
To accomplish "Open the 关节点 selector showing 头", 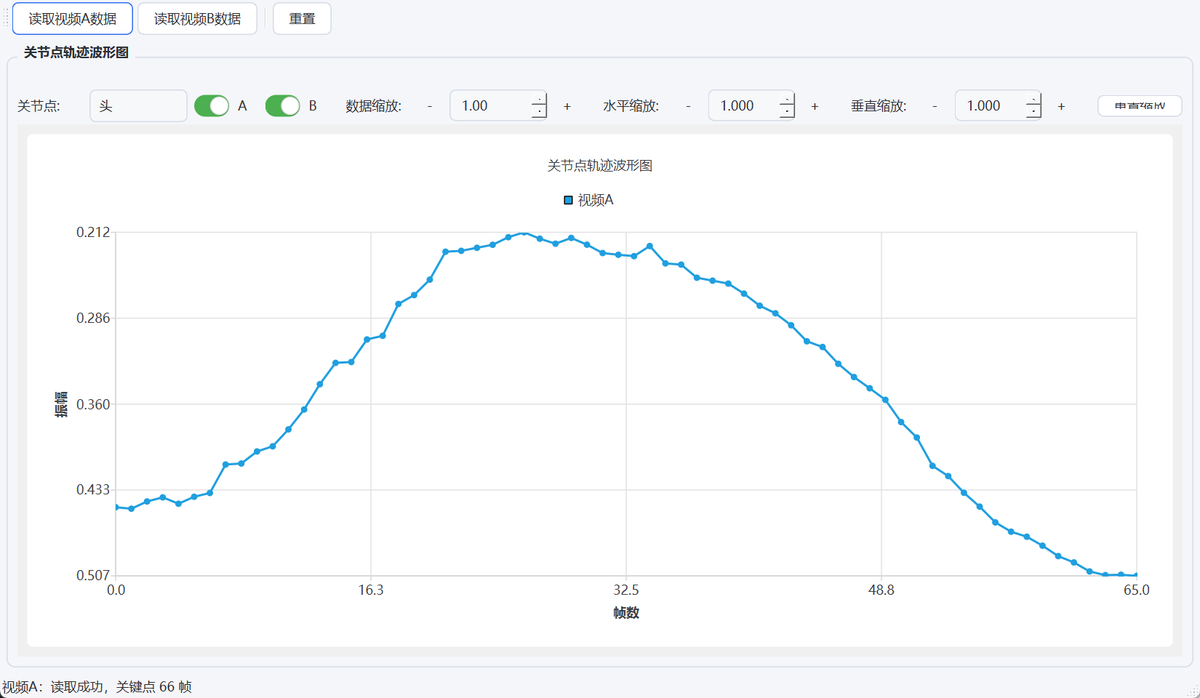I will [138, 105].
